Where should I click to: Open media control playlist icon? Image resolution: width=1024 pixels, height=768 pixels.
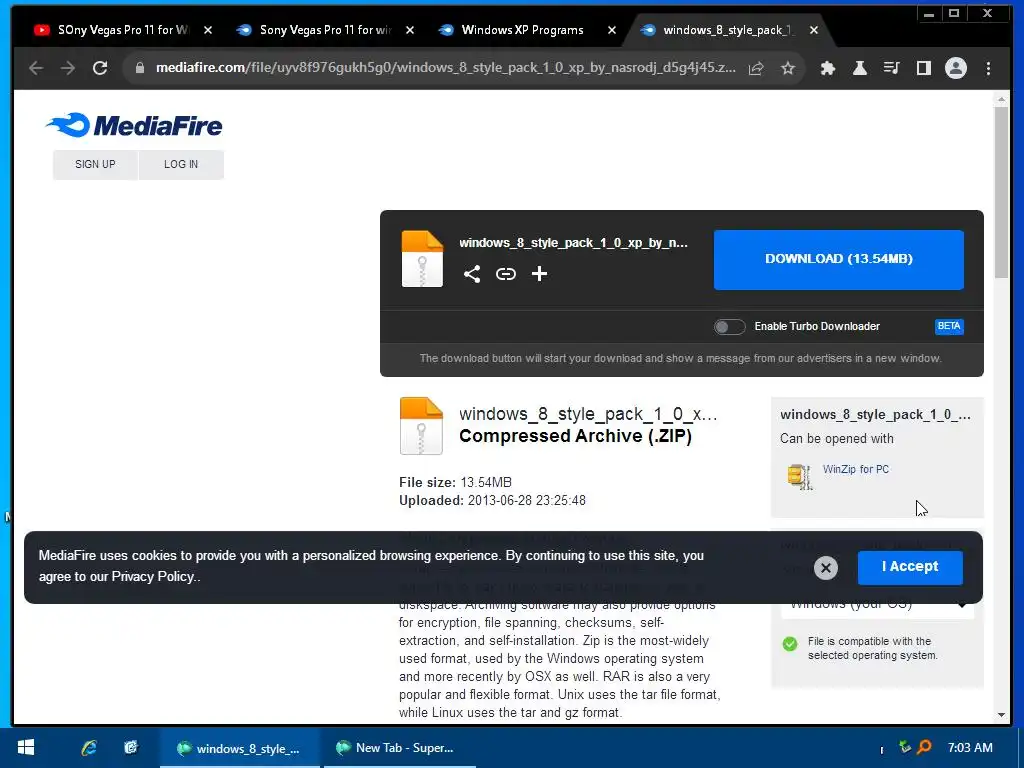pyautogui.click(x=891, y=68)
